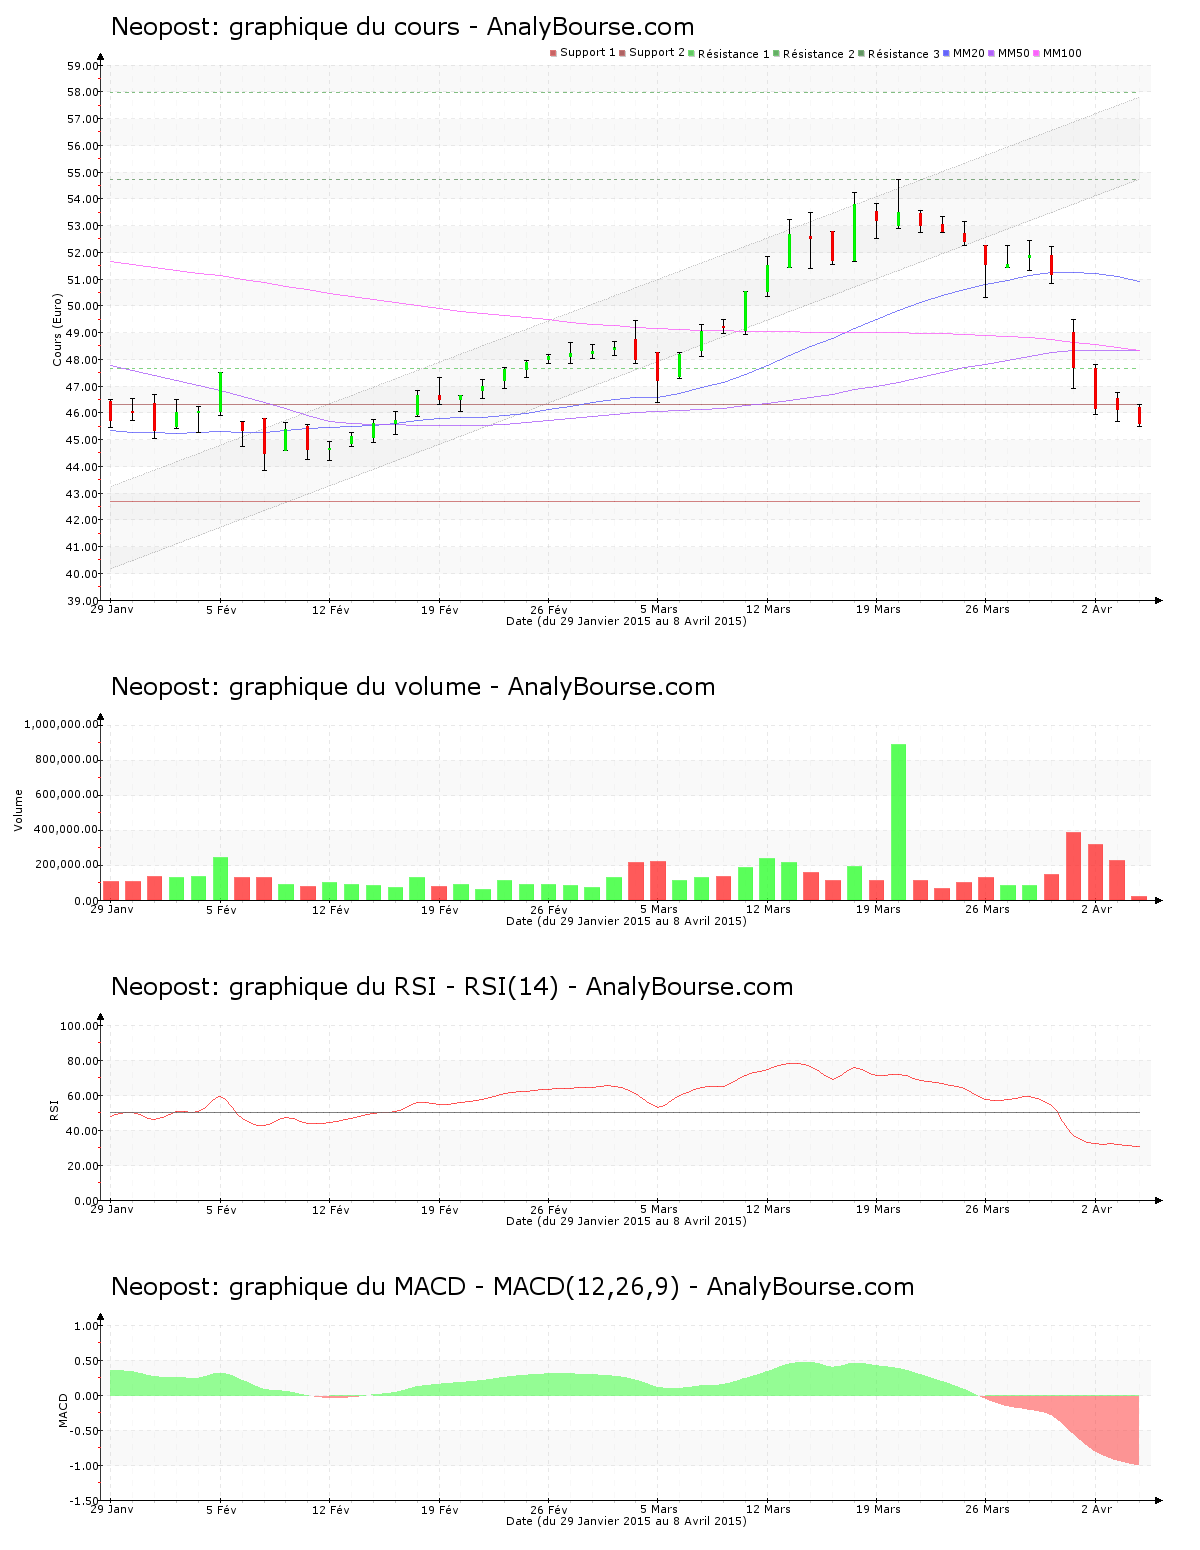Click the '-1.00' MACD axis value
Screen dimensions: 1200x1550
click(85, 1466)
